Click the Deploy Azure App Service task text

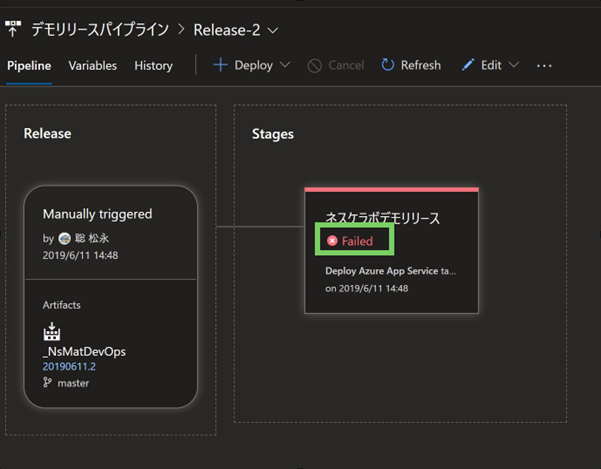[391, 271]
